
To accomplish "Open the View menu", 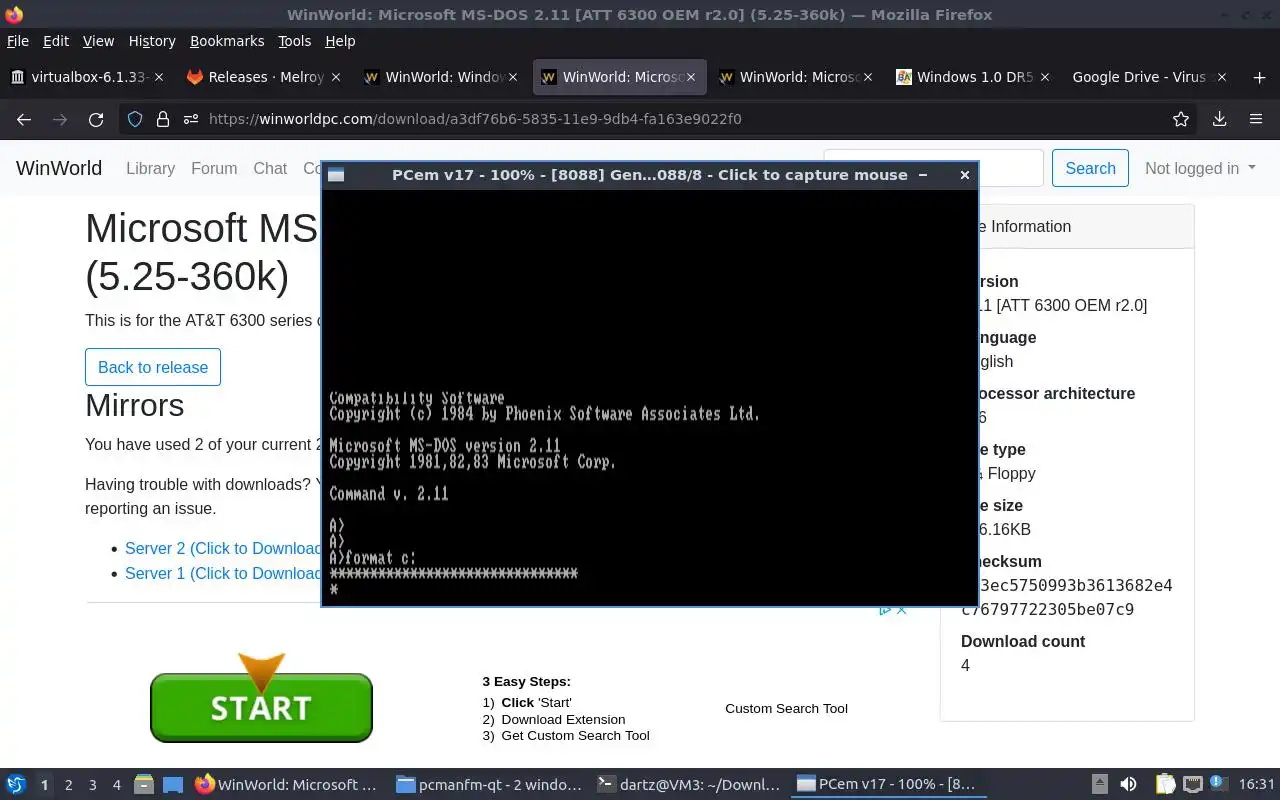I will point(98,41).
